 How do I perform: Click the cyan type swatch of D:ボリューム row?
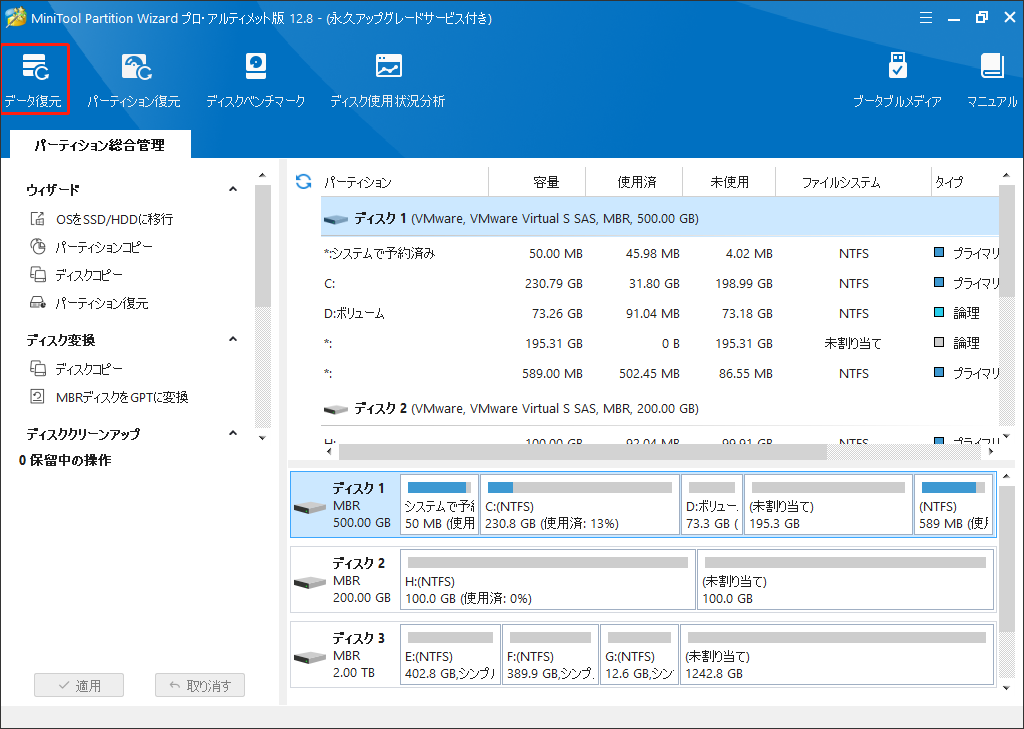point(939,312)
